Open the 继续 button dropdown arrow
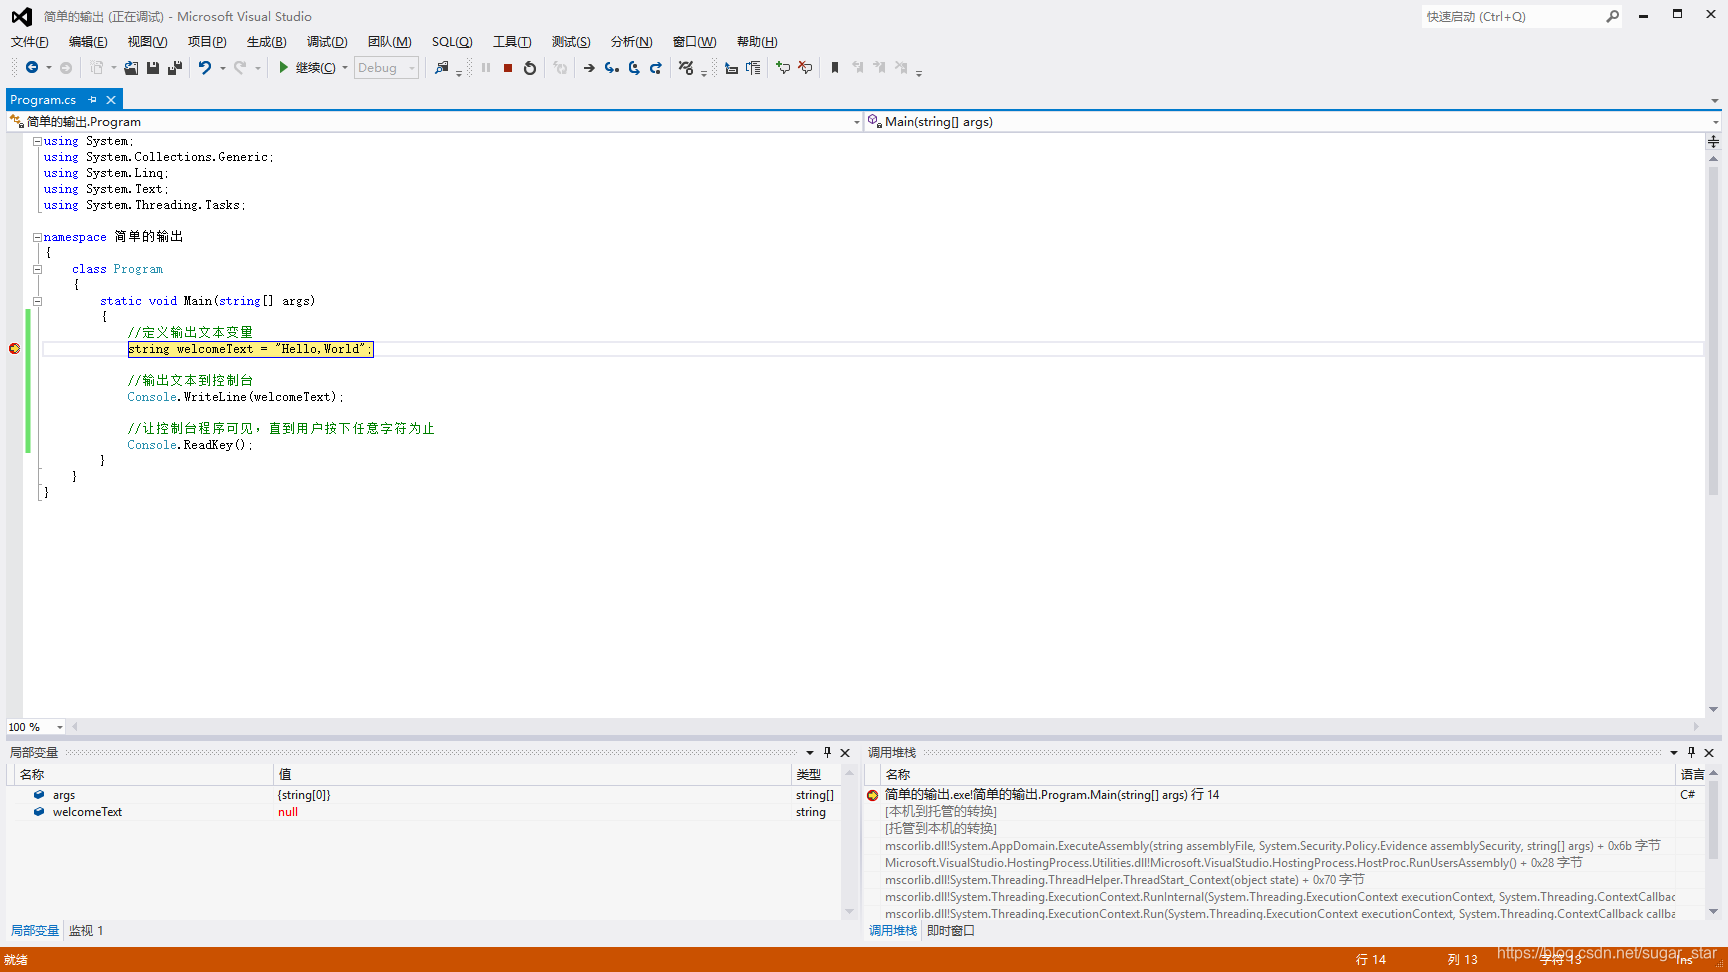The width and height of the screenshot is (1728, 972). (x=345, y=68)
